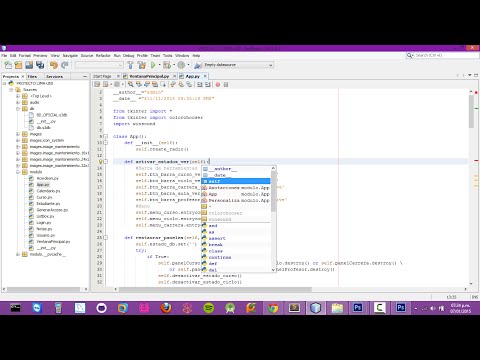Open the Run button dropdown arrow

(x=159, y=65)
